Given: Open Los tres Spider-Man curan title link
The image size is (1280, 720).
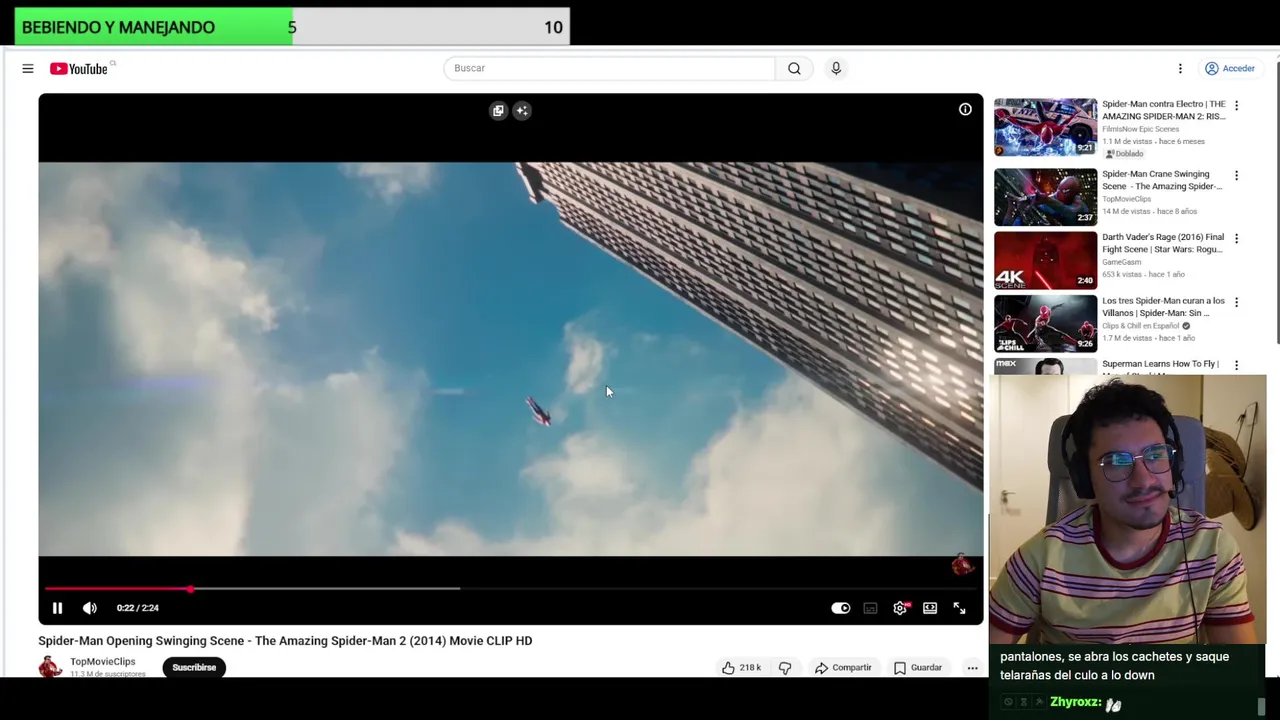Looking at the screenshot, I should click(1163, 306).
